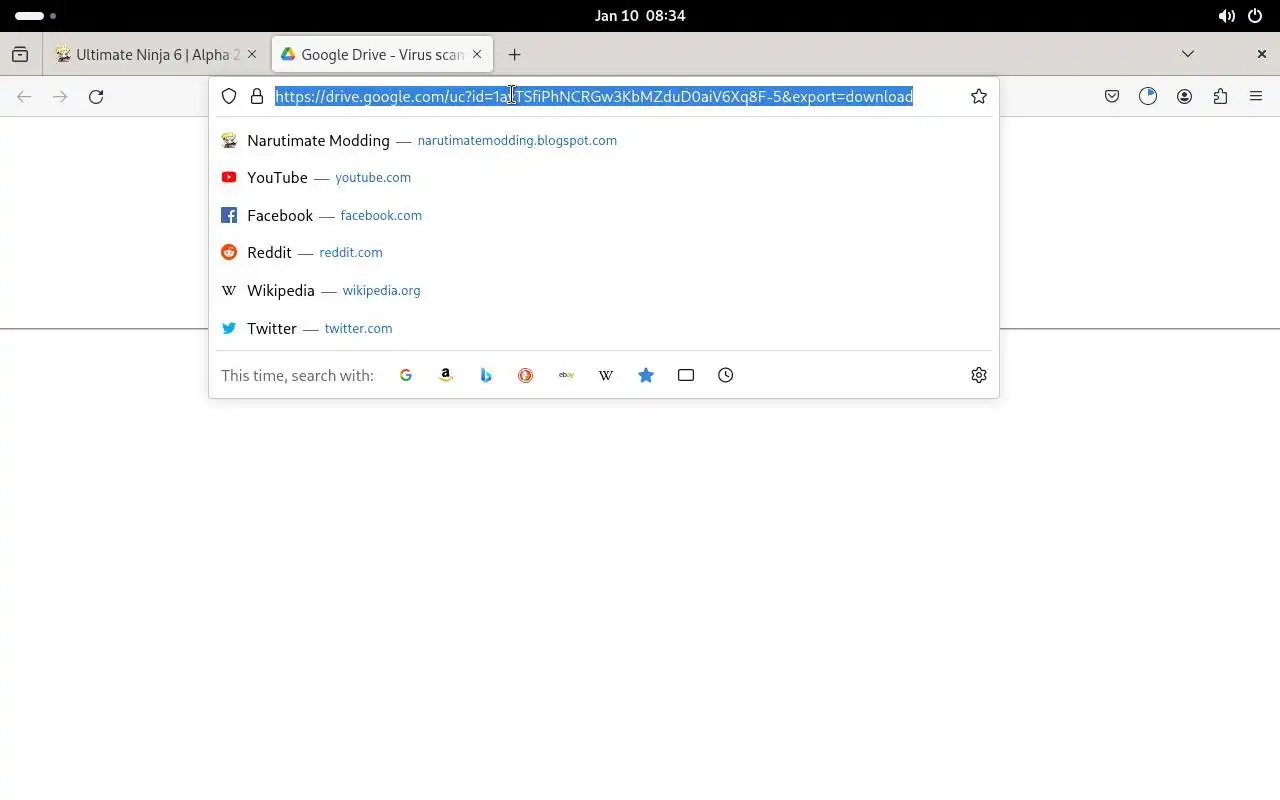Search with Wikipedia engine icon
Viewport: 1280px width, 800px height.
pos(606,375)
